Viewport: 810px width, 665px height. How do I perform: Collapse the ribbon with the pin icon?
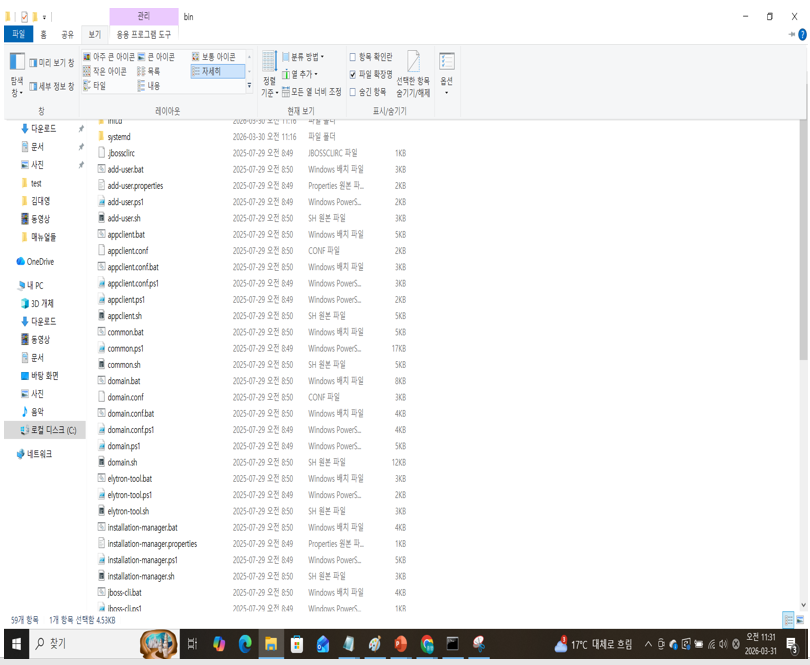pos(791,35)
